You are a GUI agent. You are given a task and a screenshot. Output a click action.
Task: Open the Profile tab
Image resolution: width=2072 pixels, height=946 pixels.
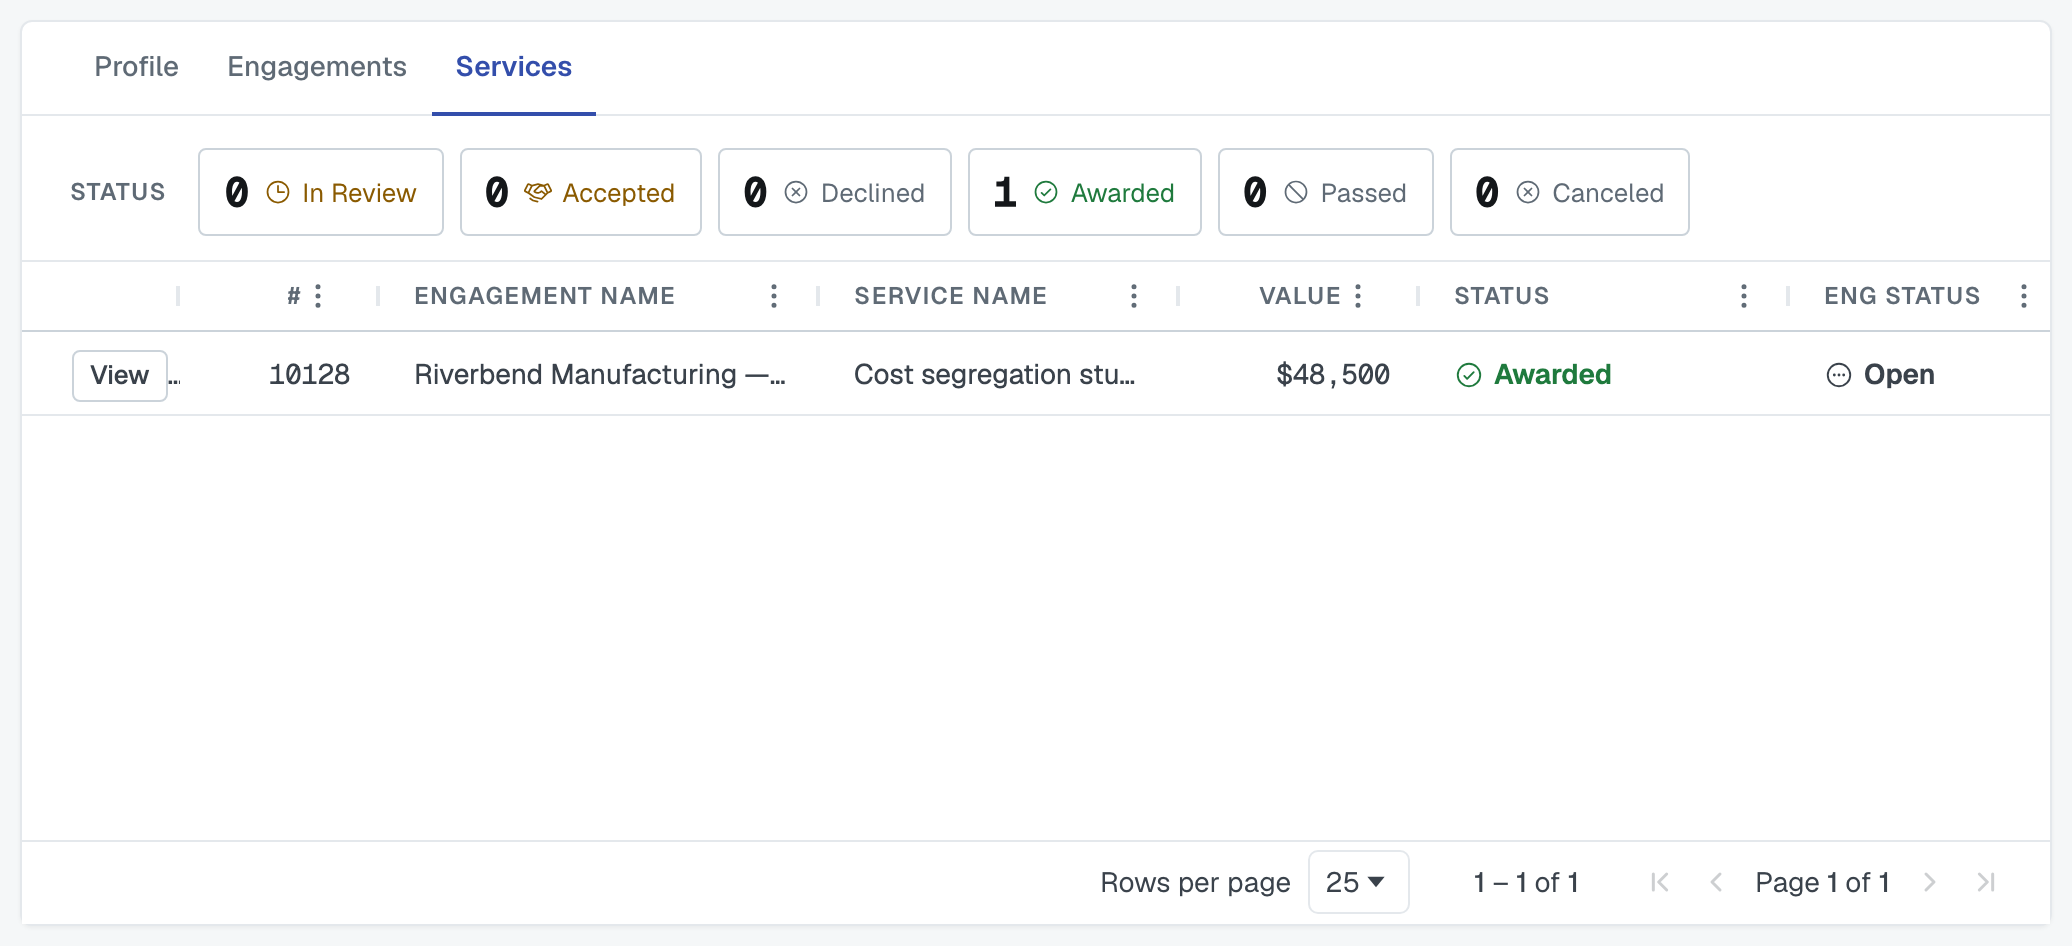coord(136,67)
